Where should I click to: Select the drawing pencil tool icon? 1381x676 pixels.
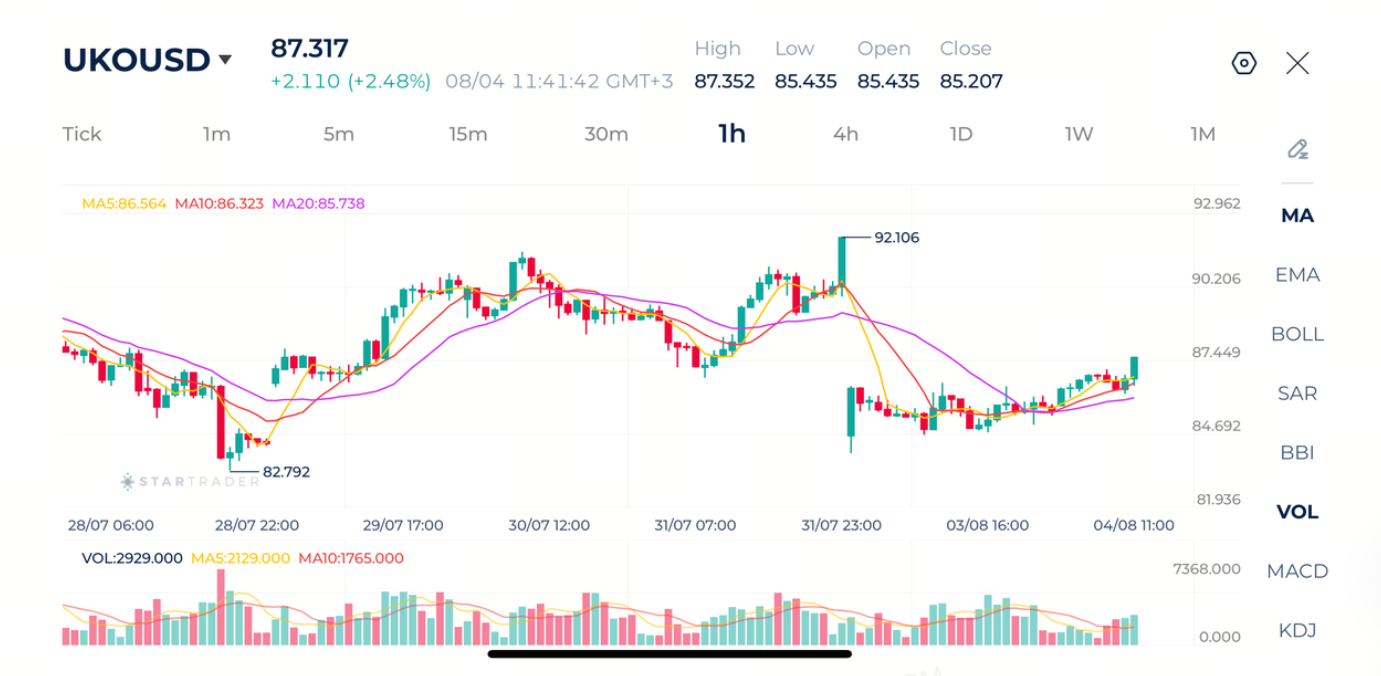click(1297, 150)
